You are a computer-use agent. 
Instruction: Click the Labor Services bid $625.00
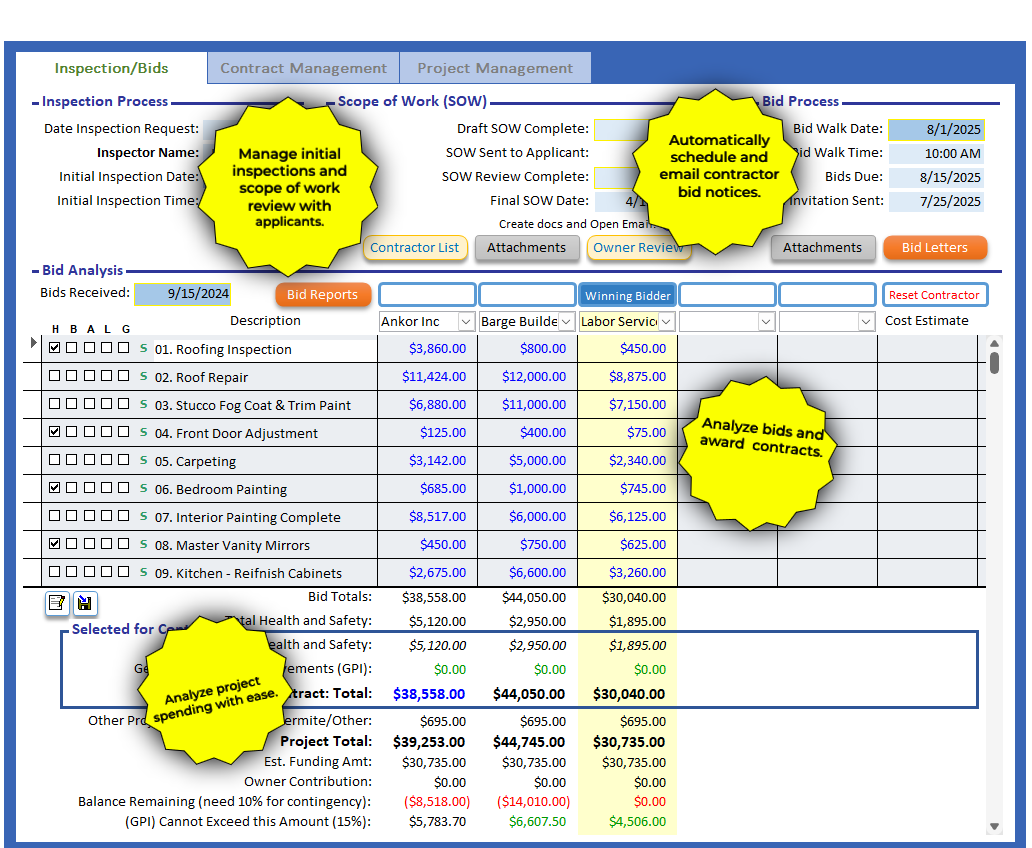[x=643, y=544]
